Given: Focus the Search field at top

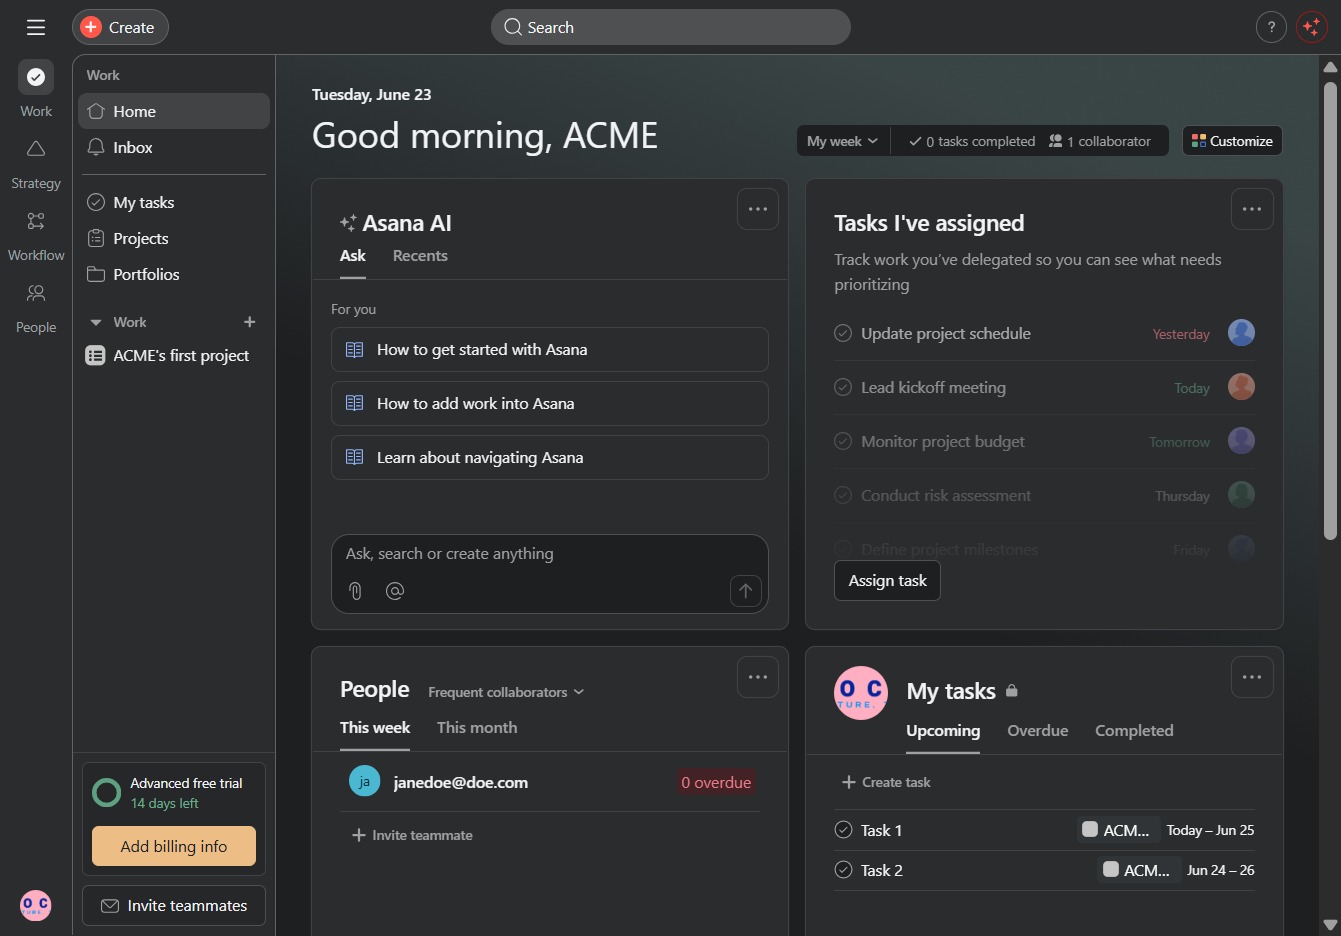Looking at the screenshot, I should click(x=670, y=27).
